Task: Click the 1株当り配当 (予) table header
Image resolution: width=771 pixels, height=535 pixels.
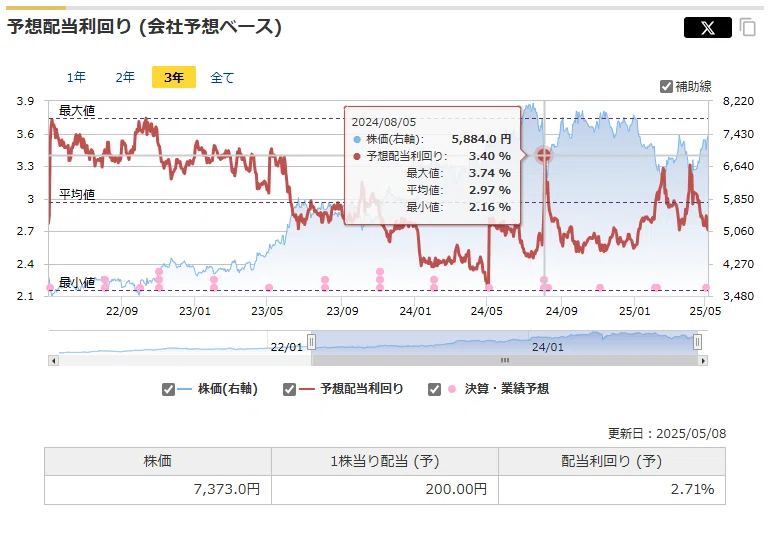Action: point(385,461)
